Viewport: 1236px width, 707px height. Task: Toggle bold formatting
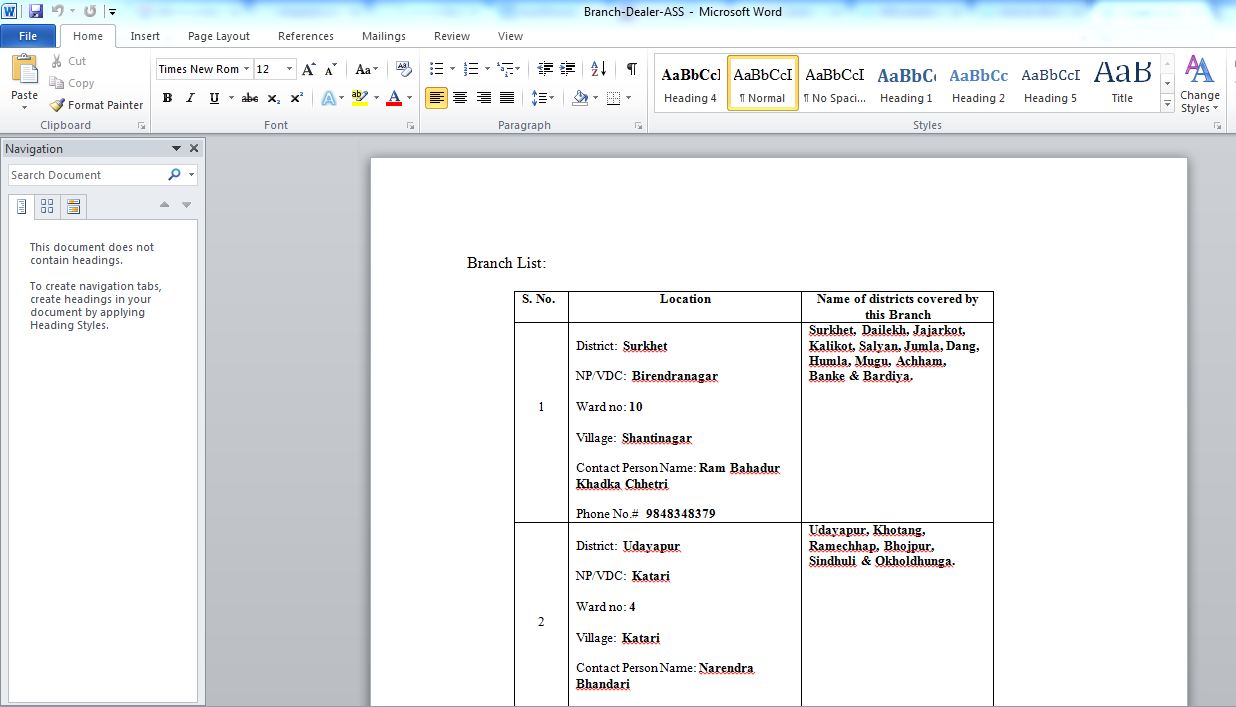click(167, 98)
